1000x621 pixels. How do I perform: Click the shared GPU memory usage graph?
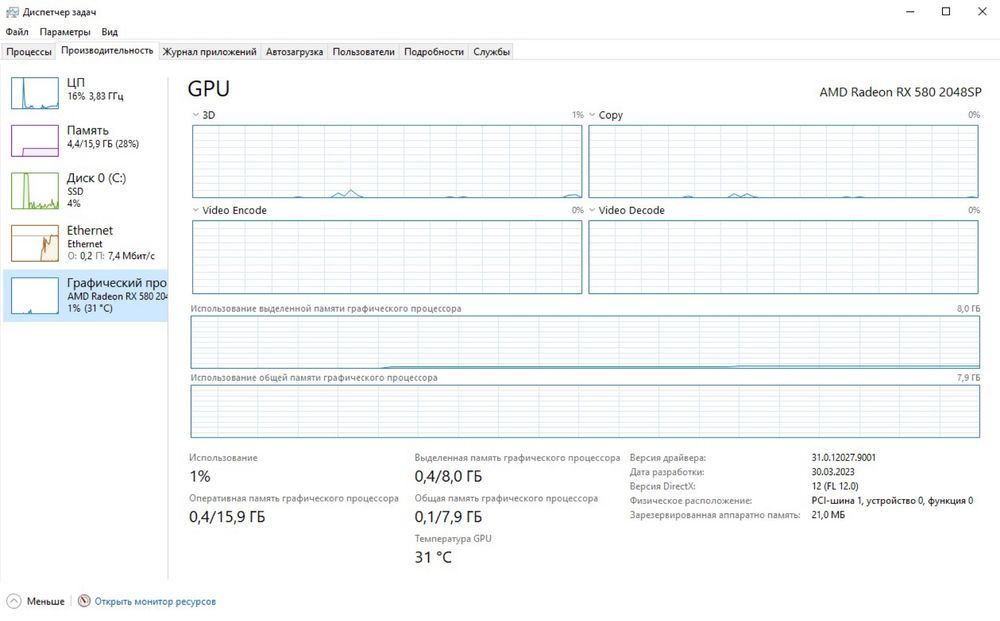585,411
